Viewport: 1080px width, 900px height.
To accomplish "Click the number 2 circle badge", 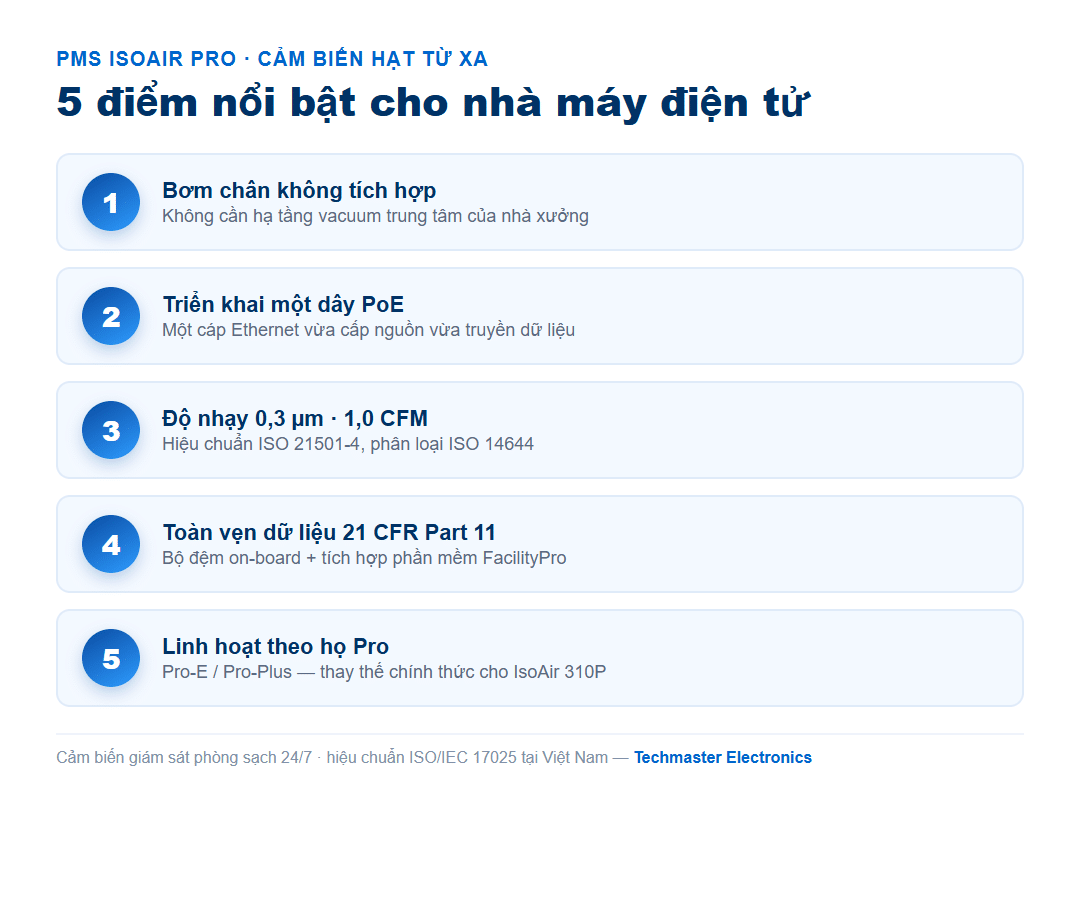I will [111, 316].
